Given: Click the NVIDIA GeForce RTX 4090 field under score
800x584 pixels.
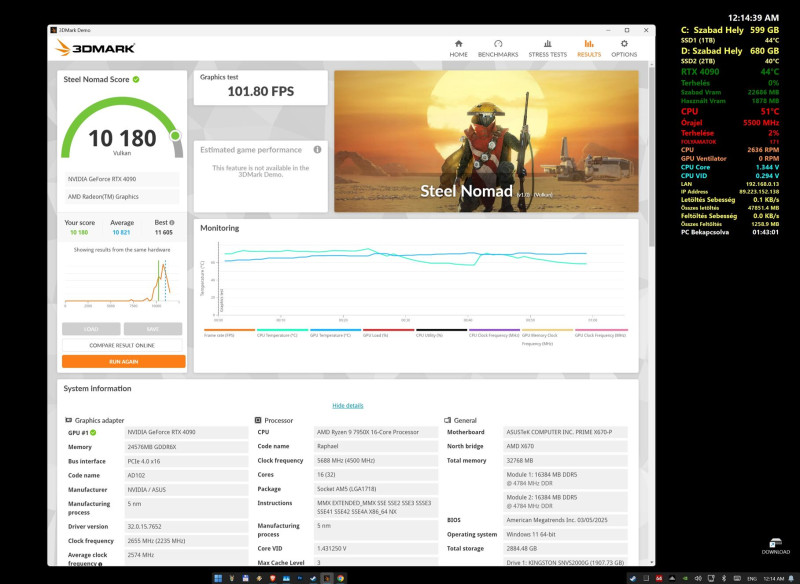Looking at the screenshot, I should 122,179.
